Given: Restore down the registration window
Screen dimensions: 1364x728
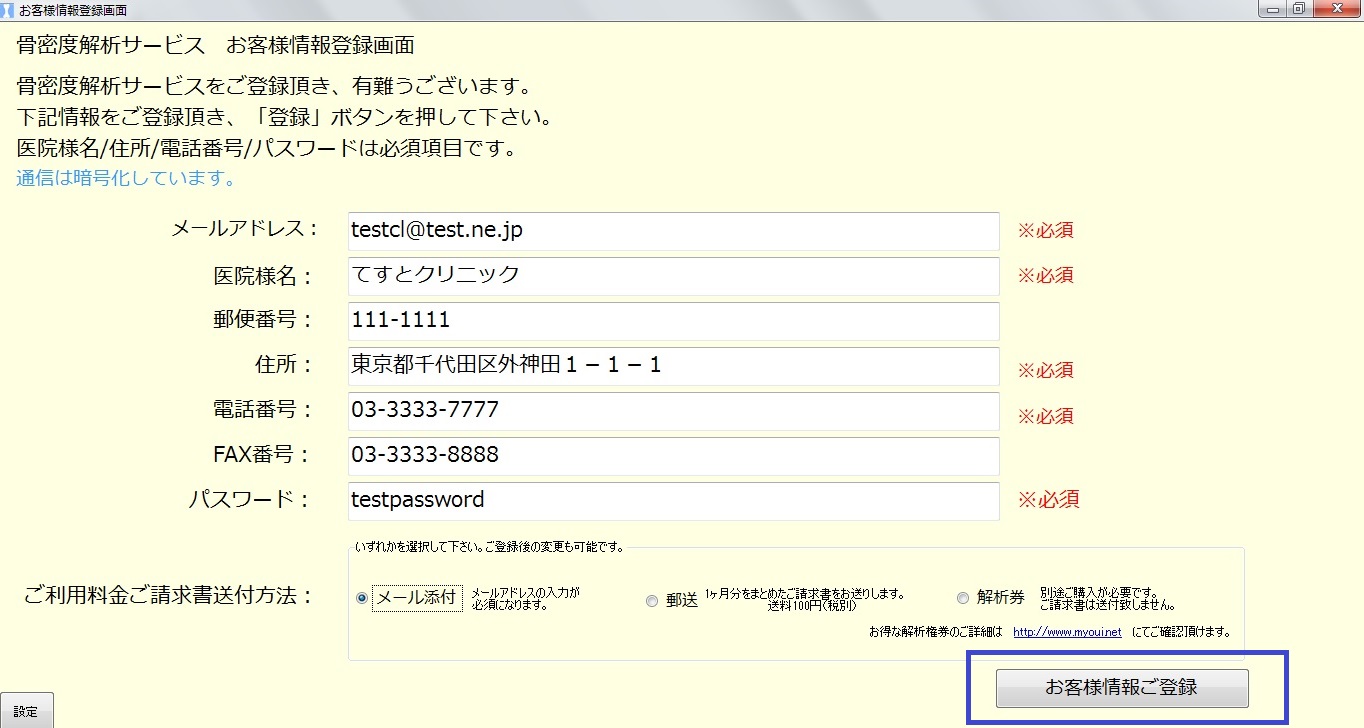Looking at the screenshot, I should click(1298, 9).
